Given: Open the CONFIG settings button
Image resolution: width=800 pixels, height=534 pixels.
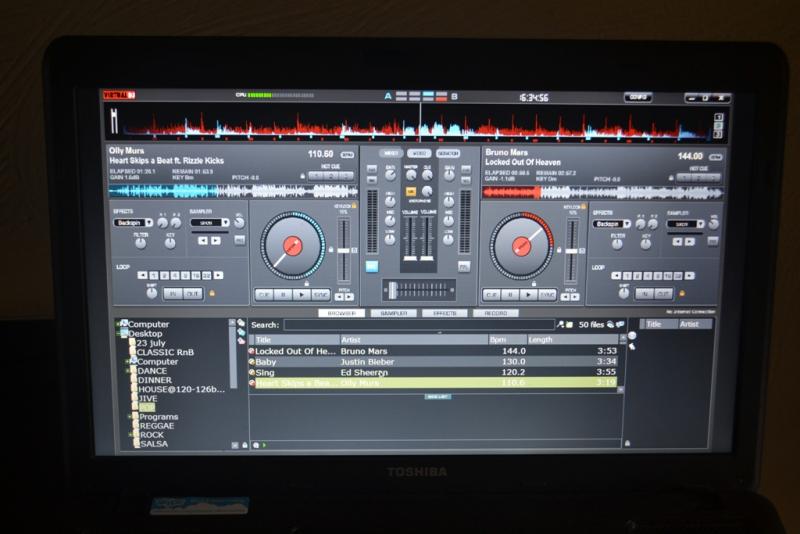Looking at the screenshot, I should coord(638,97).
